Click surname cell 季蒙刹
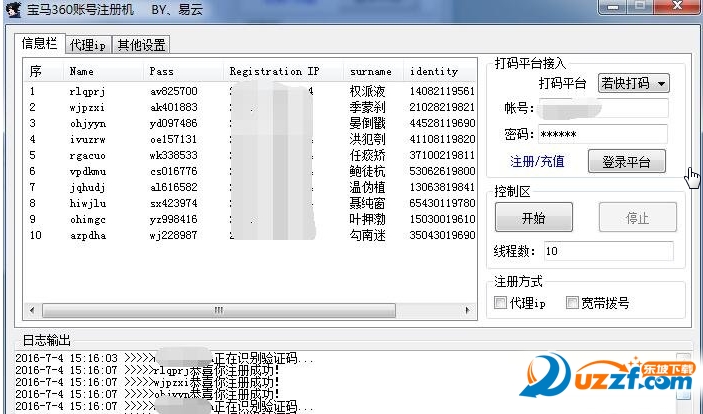Viewport: 703px width, 414px height. point(367,108)
